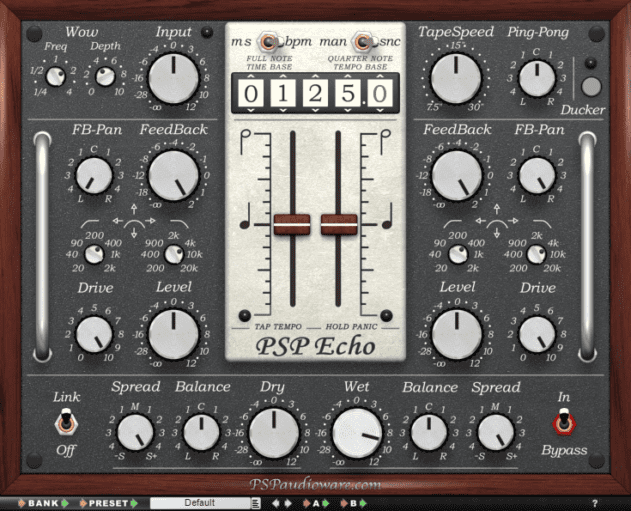Open help with the question mark icon
This screenshot has height=511, width=631.
coord(595,503)
